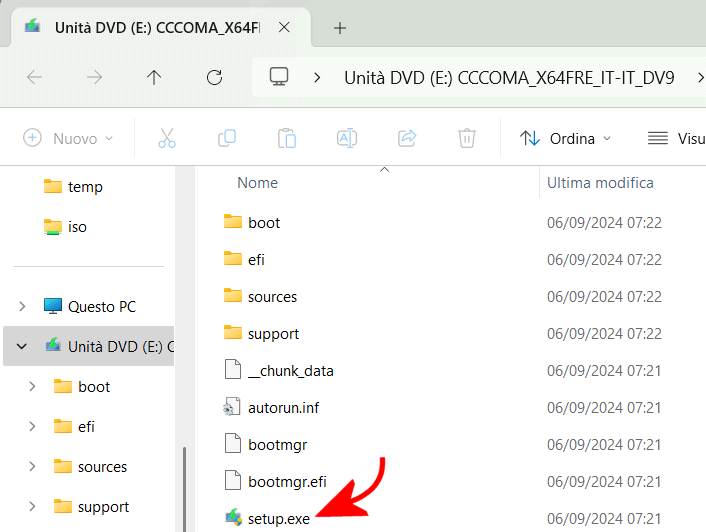Image resolution: width=706 pixels, height=532 pixels.
Task: Select the temp folder in sidebar
Action: coord(73,186)
